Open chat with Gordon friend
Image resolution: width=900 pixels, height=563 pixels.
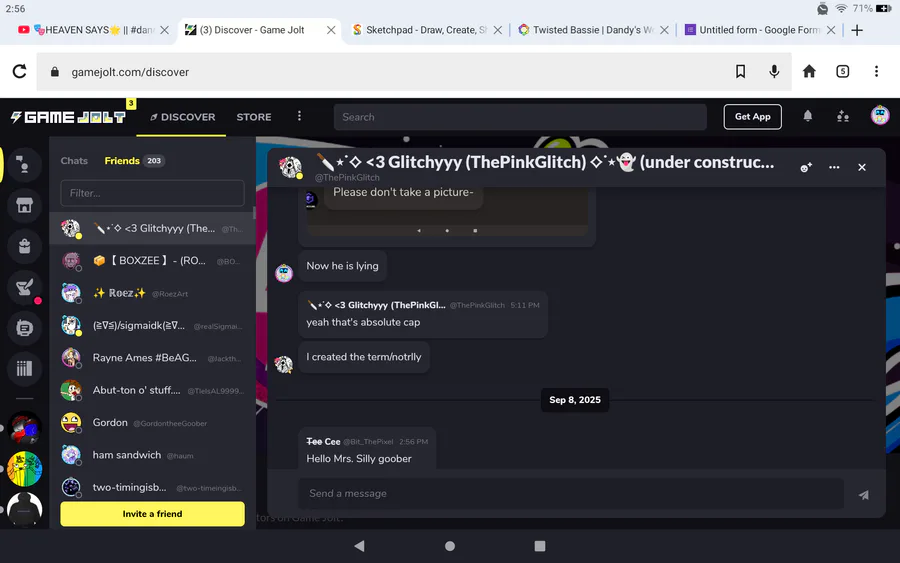point(152,422)
